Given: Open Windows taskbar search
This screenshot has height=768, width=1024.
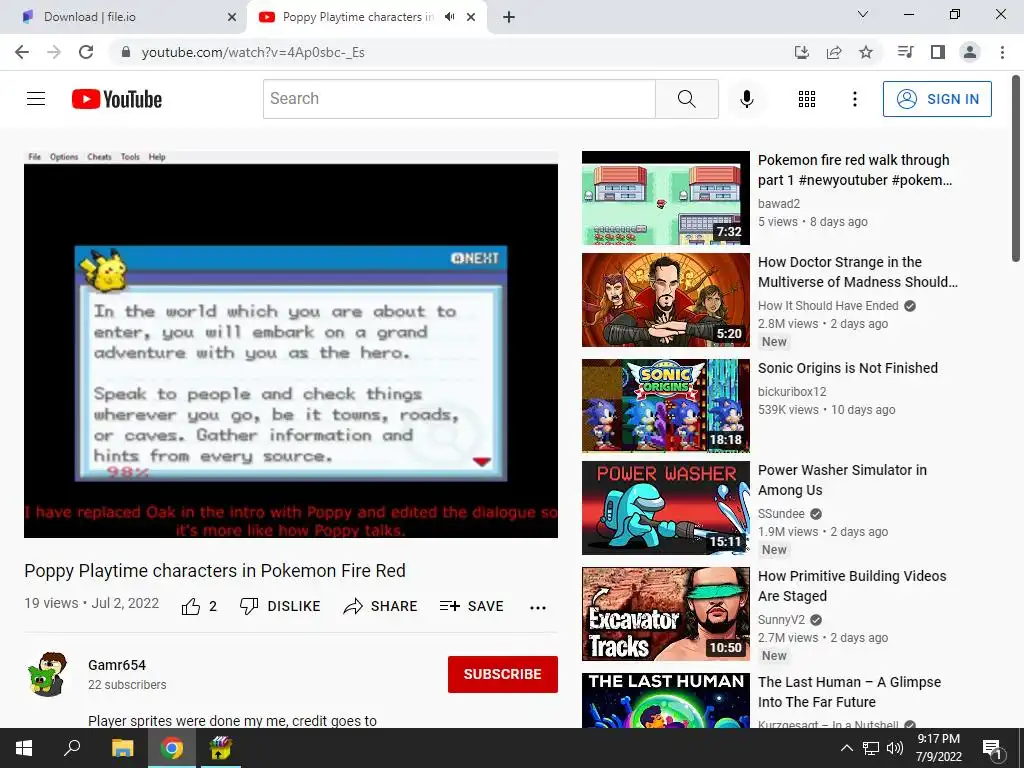Looking at the screenshot, I should click(72, 748).
